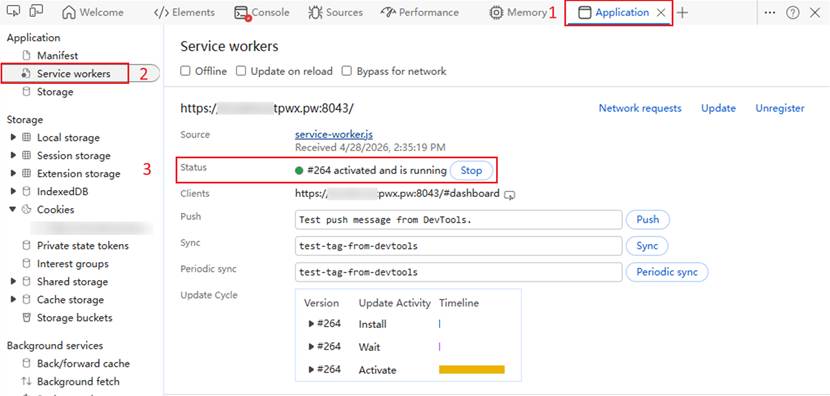
Task: Expand the #264 Activate row
Action: pos(311,370)
